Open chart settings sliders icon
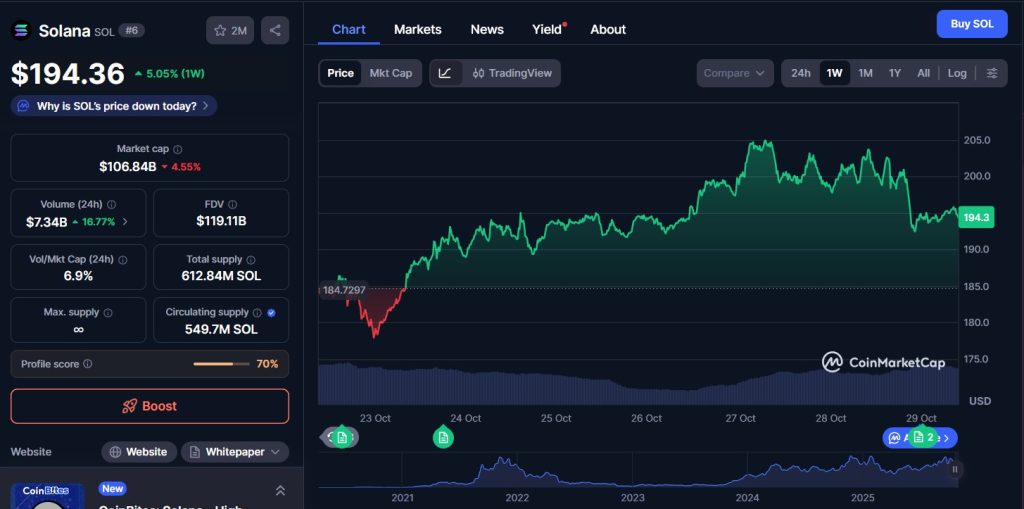Screen dimensions: 1024x509 coord(991,73)
